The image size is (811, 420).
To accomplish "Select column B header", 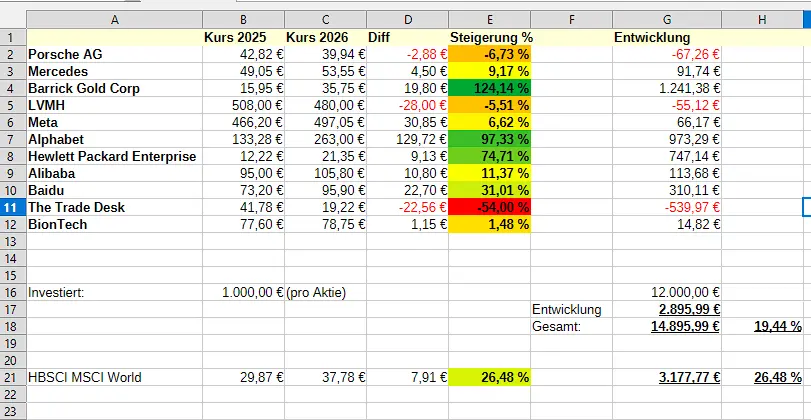I will [243, 20].
